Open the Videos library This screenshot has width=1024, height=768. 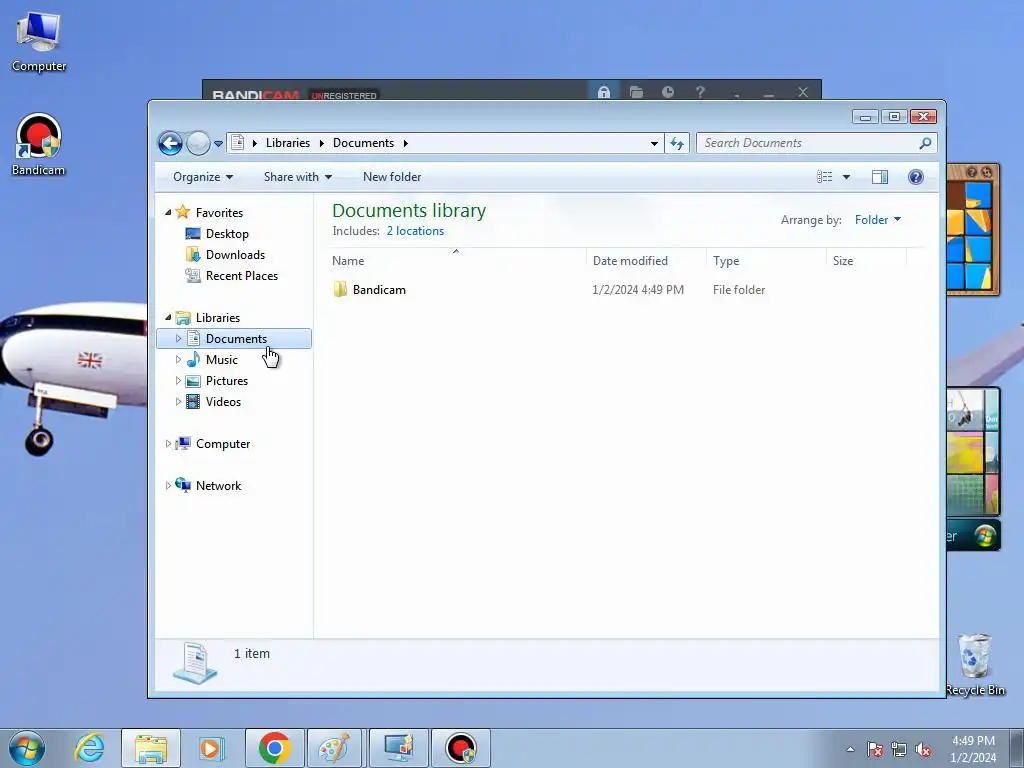point(223,402)
